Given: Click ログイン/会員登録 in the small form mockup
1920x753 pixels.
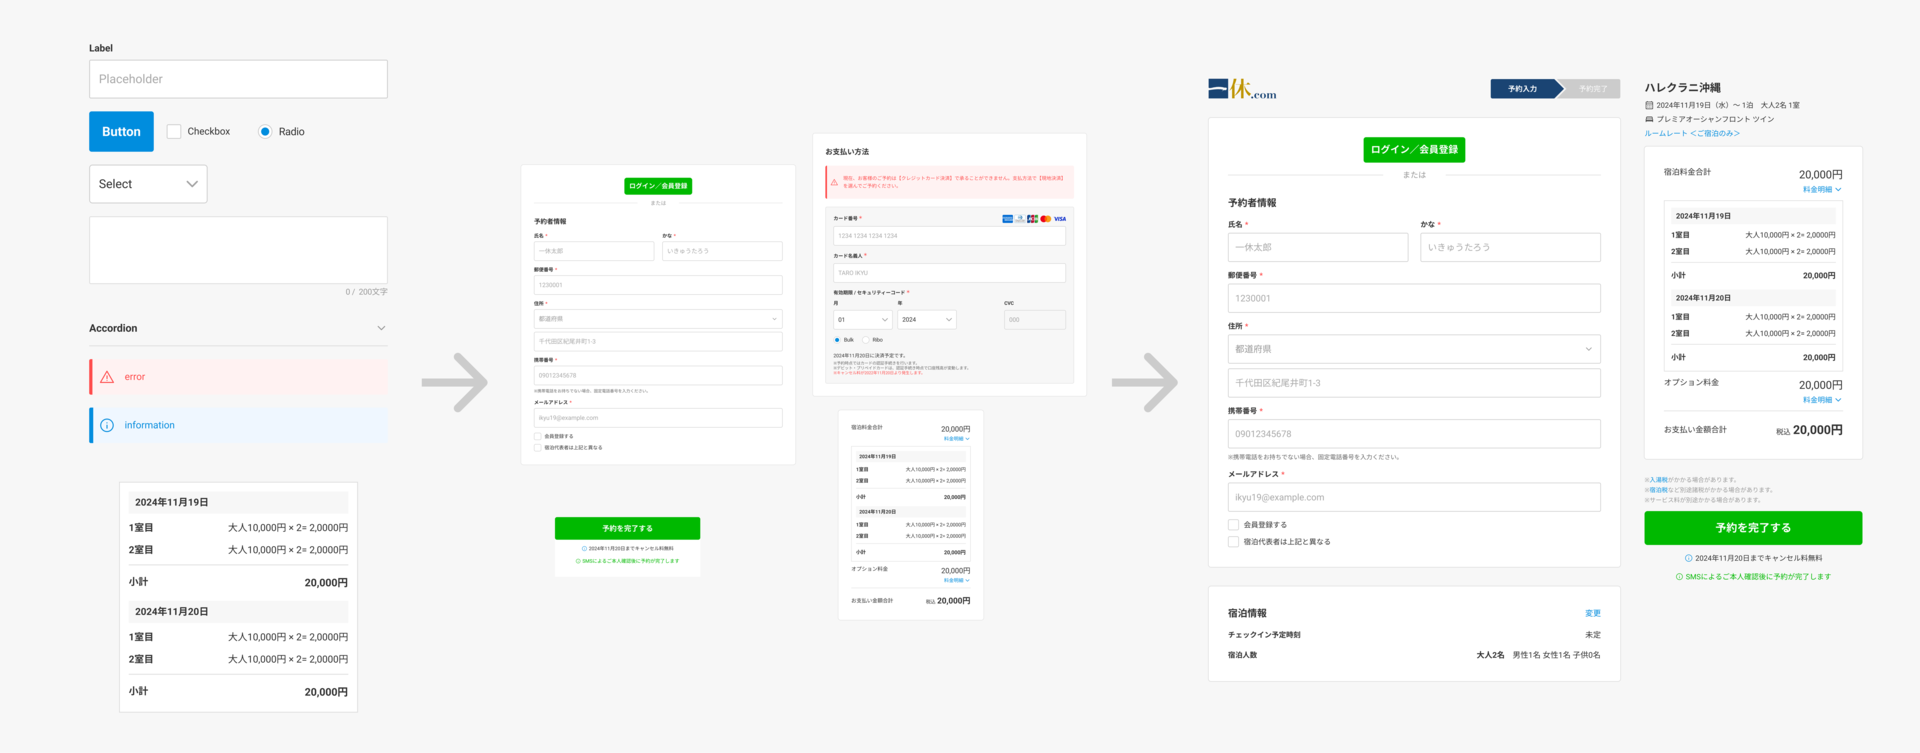Looking at the screenshot, I should tap(658, 186).
